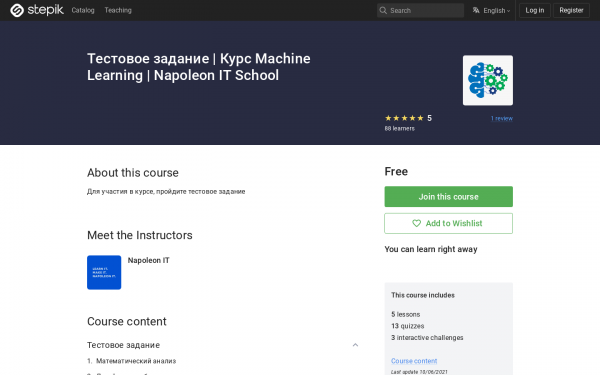Viewport: 600px width, 375px height.
Task: Follow the Course content link
Action: (414, 361)
